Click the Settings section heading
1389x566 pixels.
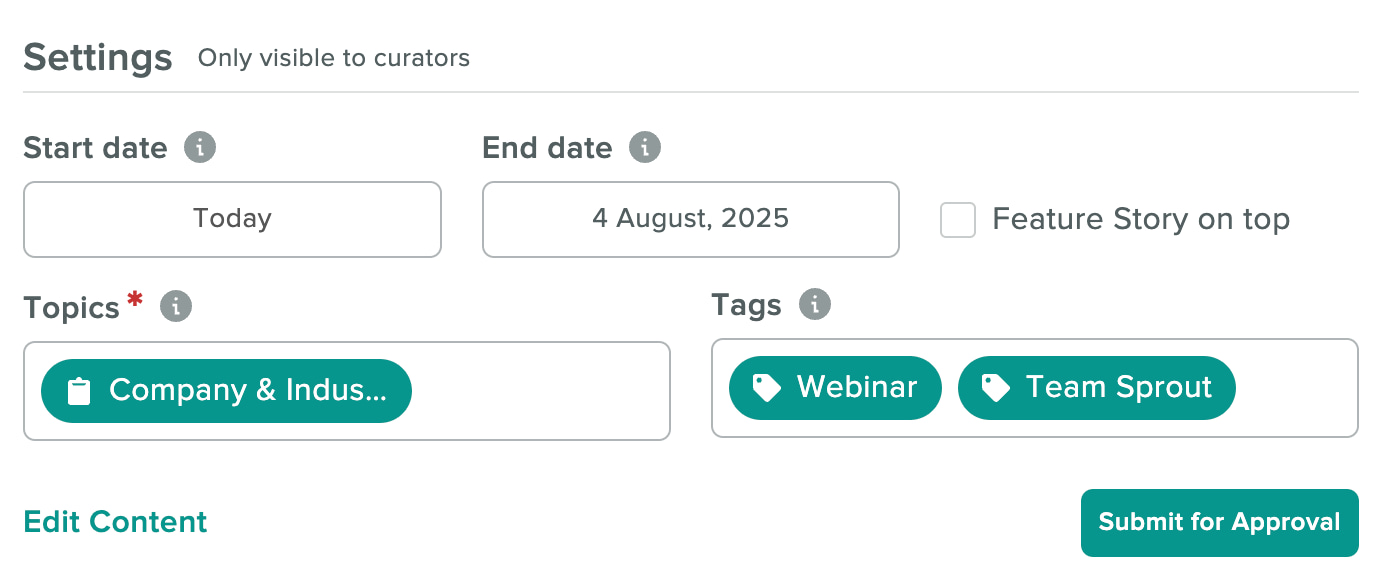(98, 57)
